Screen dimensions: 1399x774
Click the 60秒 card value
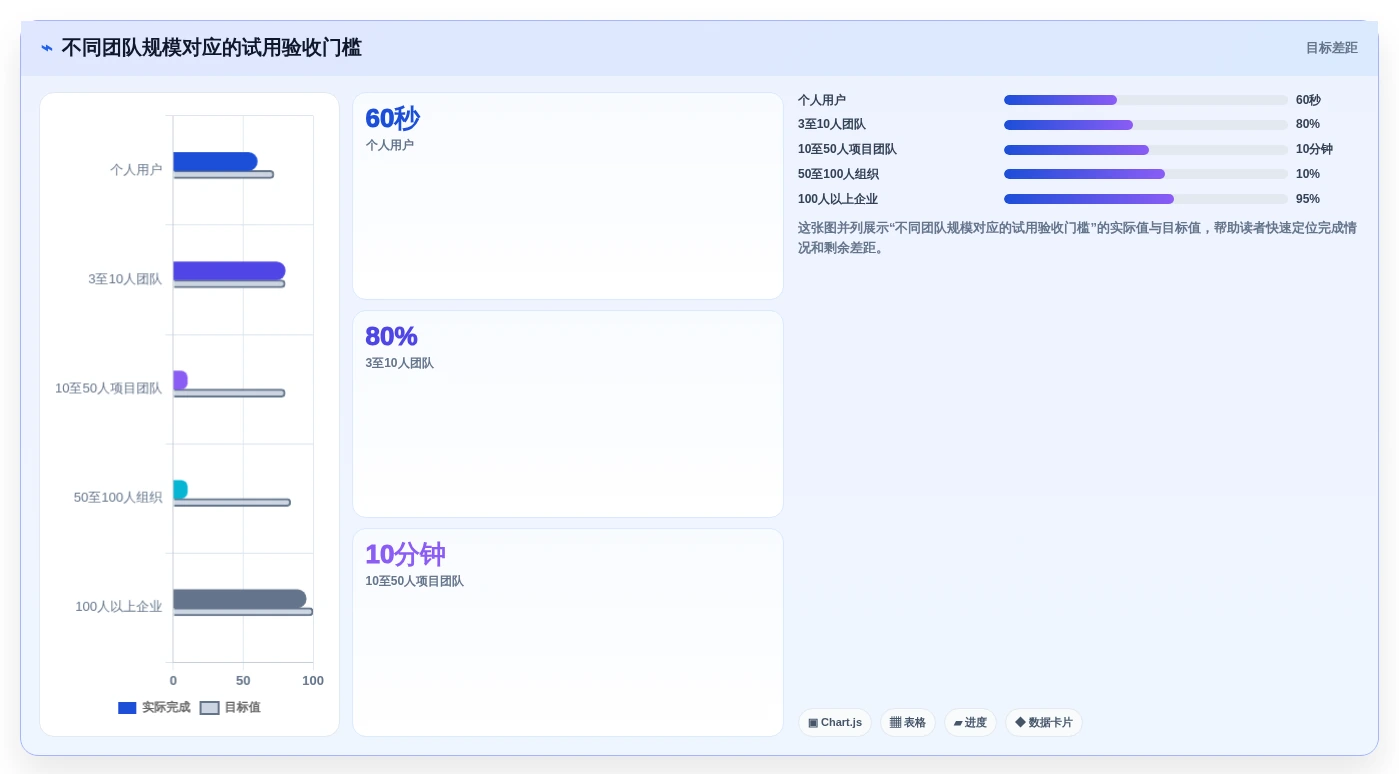click(x=392, y=119)
